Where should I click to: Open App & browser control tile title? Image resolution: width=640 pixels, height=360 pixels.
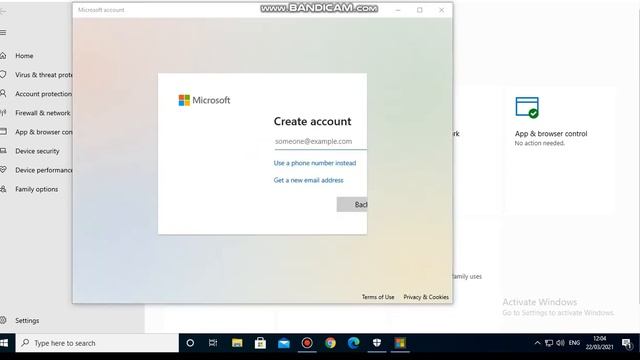(551, 133)
